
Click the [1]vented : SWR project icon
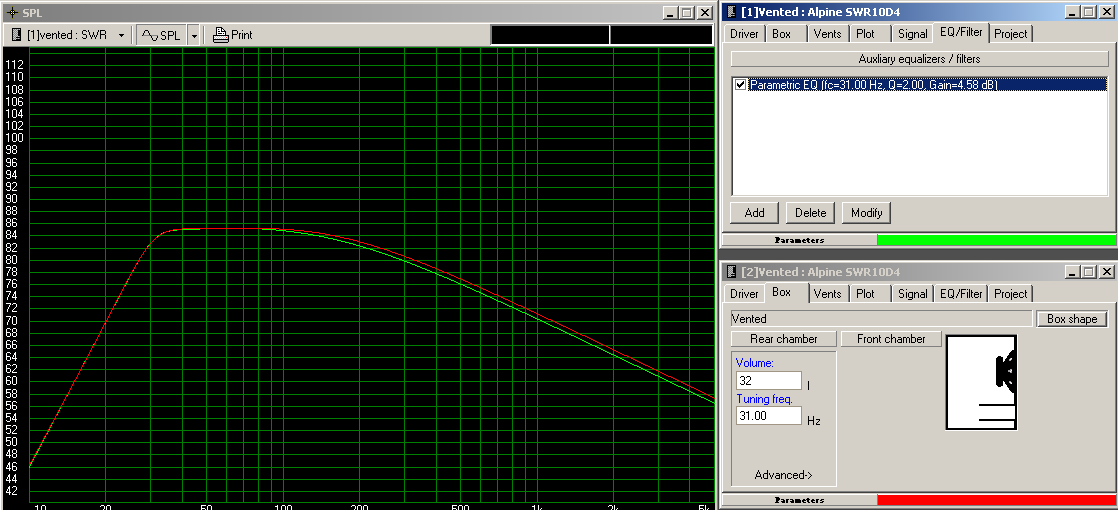(17, 35)
